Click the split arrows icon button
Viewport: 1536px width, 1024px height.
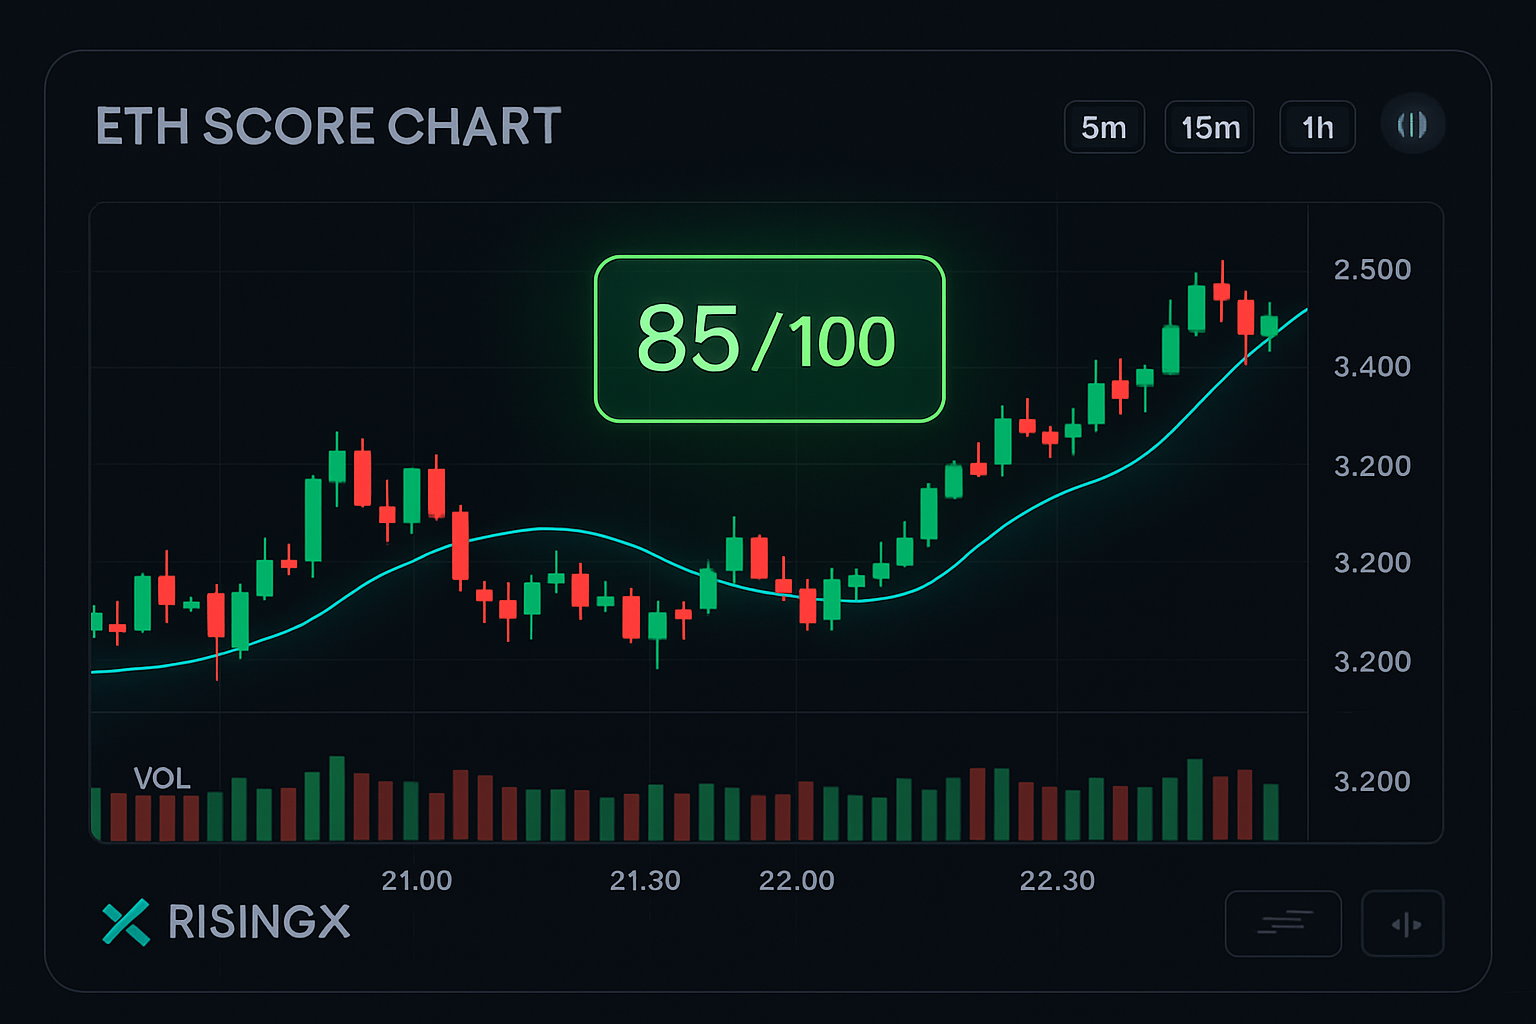point(1403,924)
